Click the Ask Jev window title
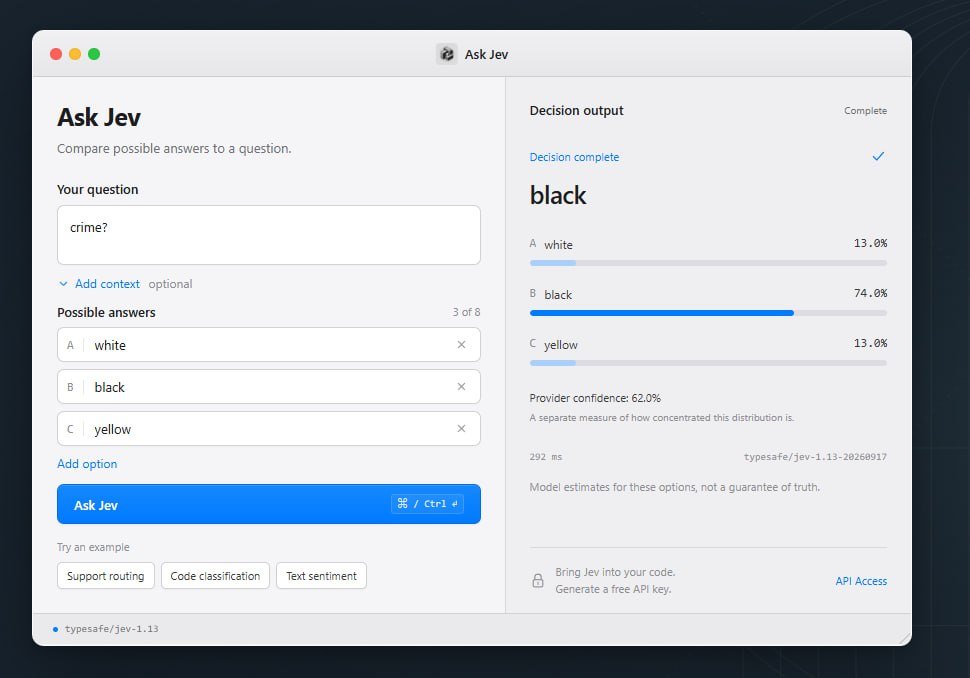Image resolution: width=970 pixels, height=678 pixels. (486, 54)
